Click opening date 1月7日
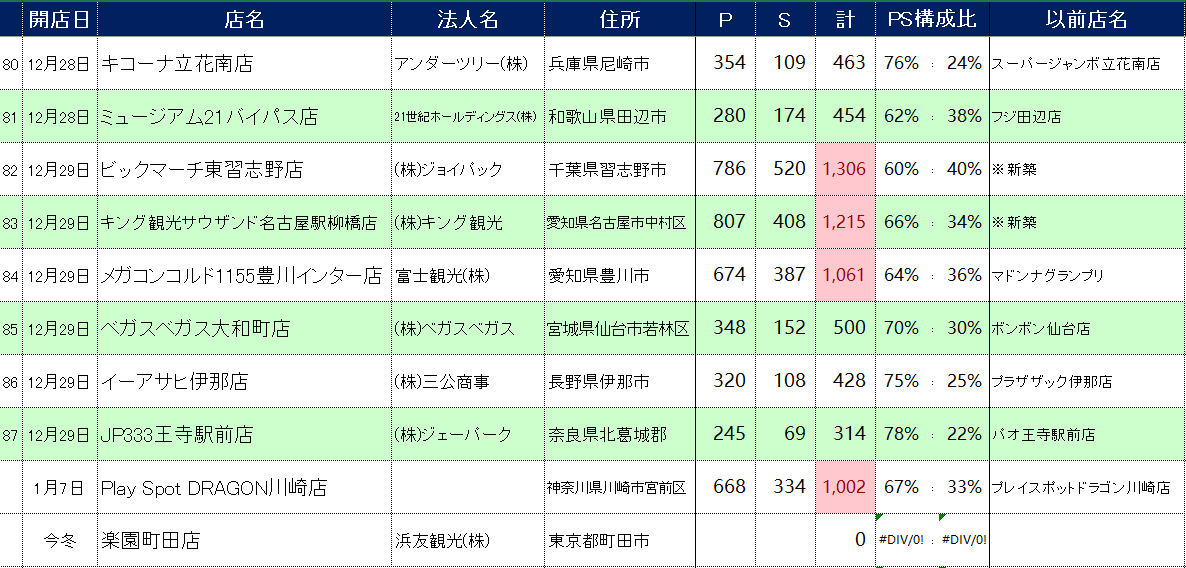 pyautogui.click(x=60, y=487)
